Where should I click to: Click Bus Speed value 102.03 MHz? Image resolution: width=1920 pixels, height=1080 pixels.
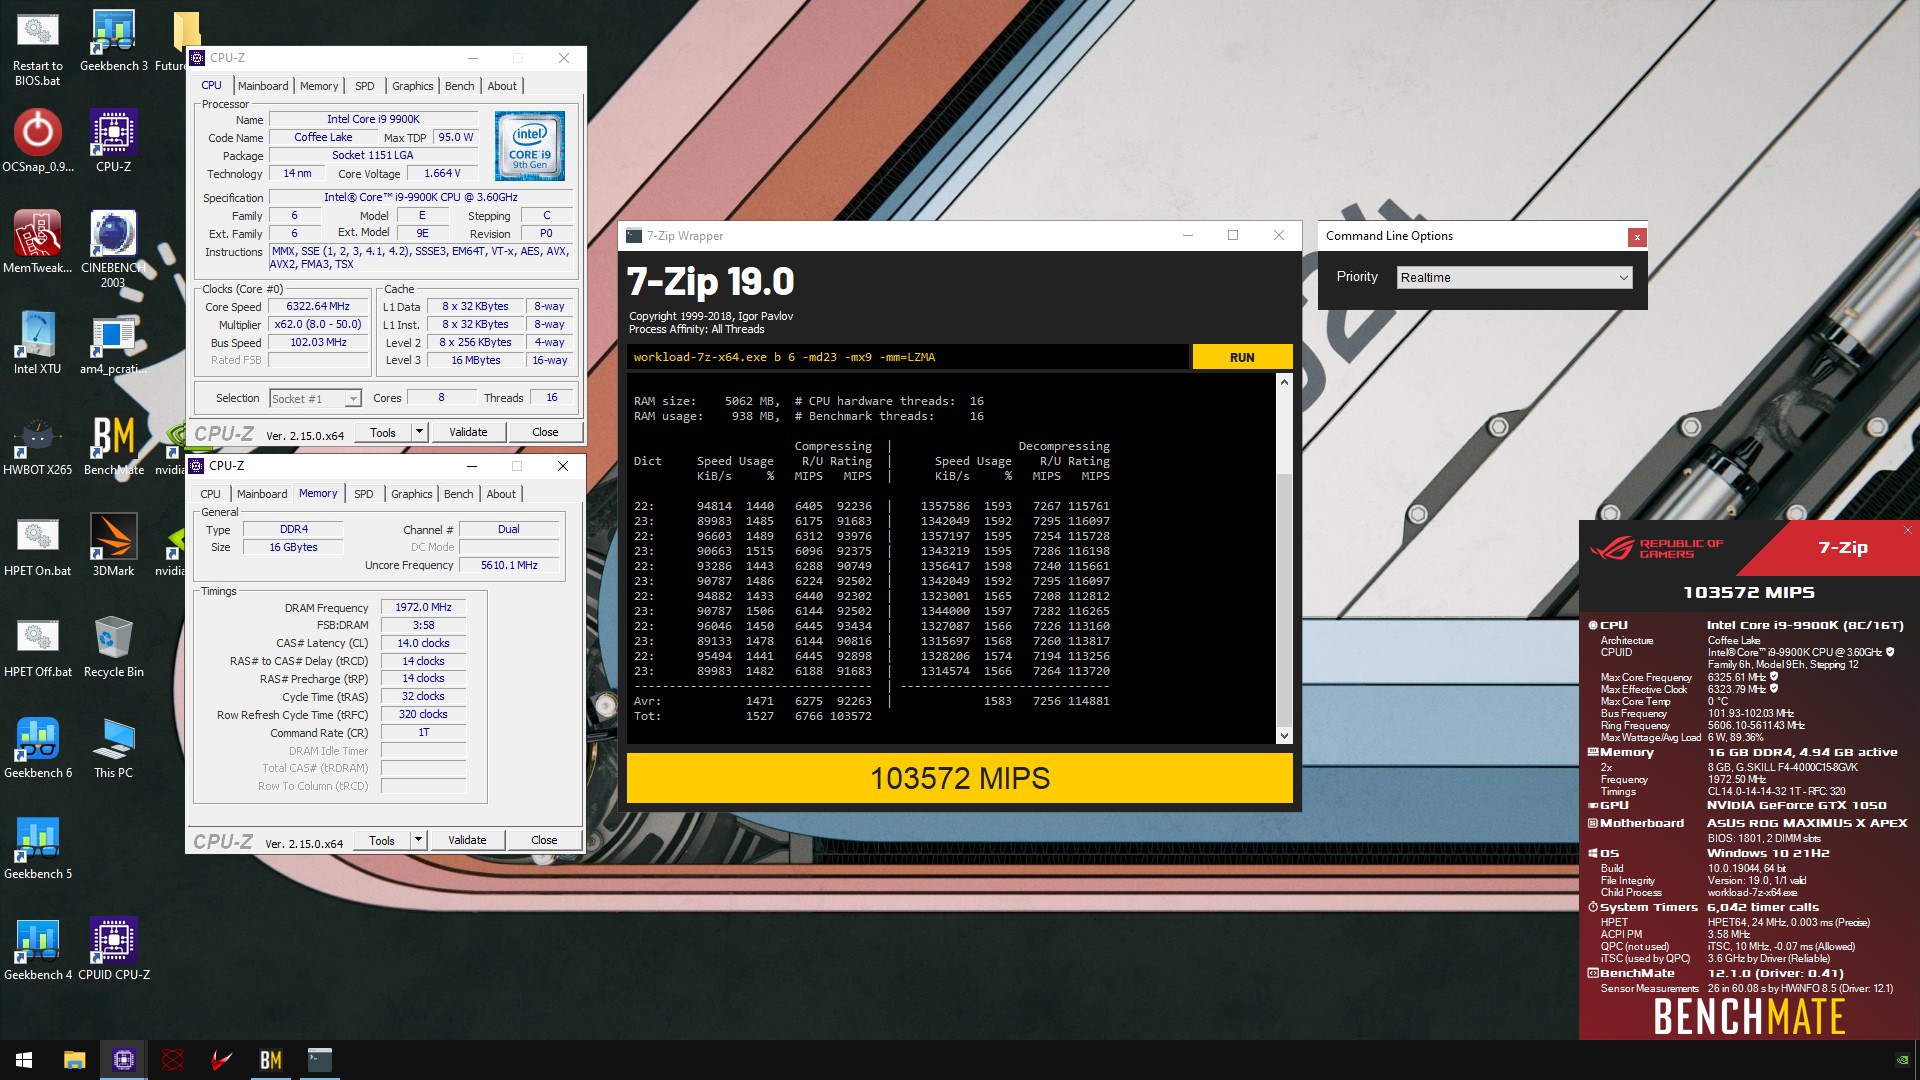coord(318,343)
